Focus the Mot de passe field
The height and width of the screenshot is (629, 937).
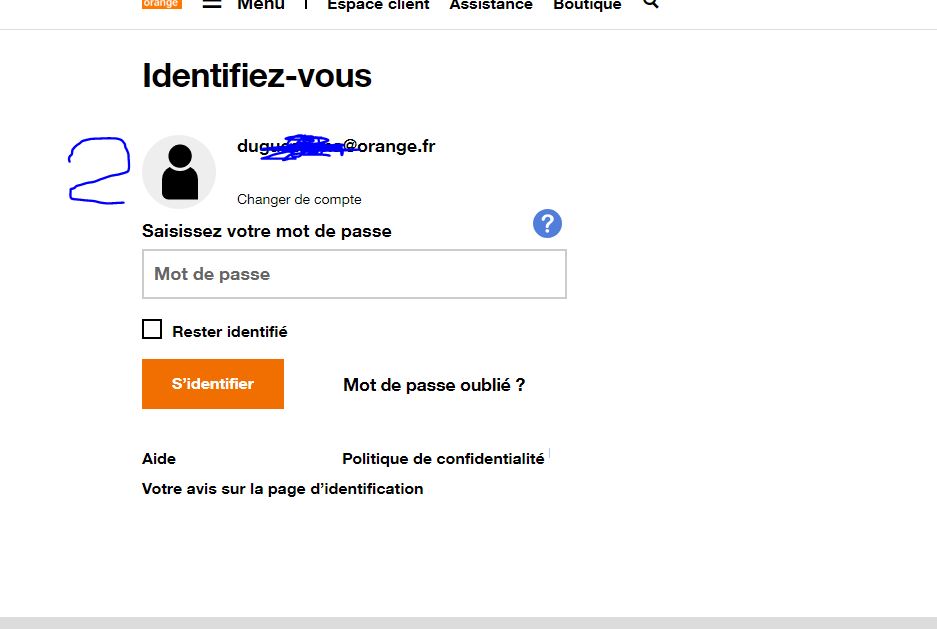click(x=354, y=274)
